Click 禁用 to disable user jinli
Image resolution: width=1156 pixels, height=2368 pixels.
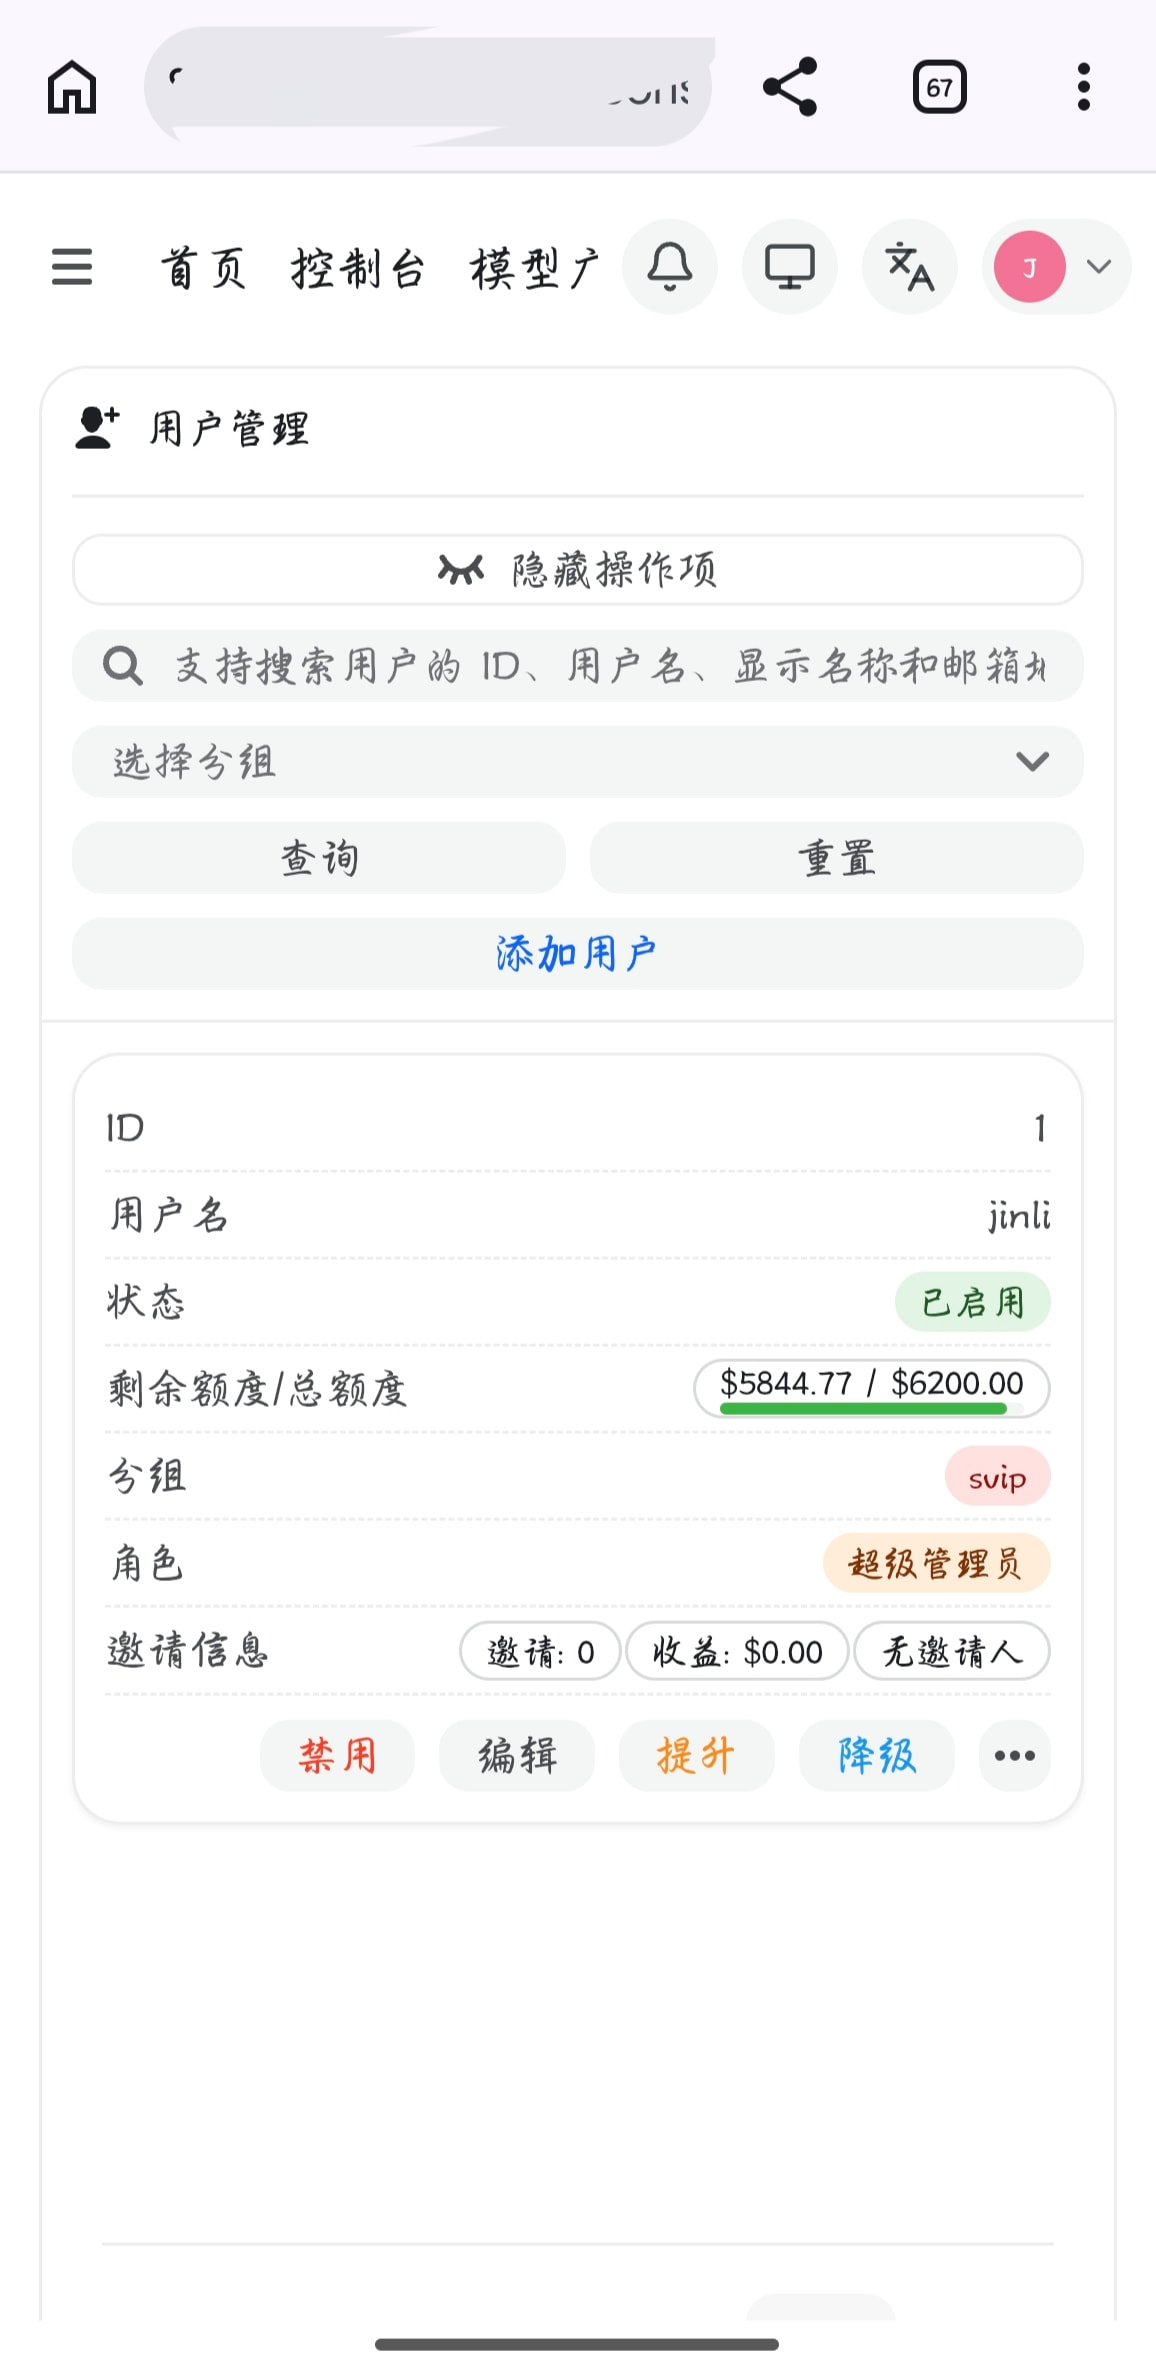[x=337, y=1756]
